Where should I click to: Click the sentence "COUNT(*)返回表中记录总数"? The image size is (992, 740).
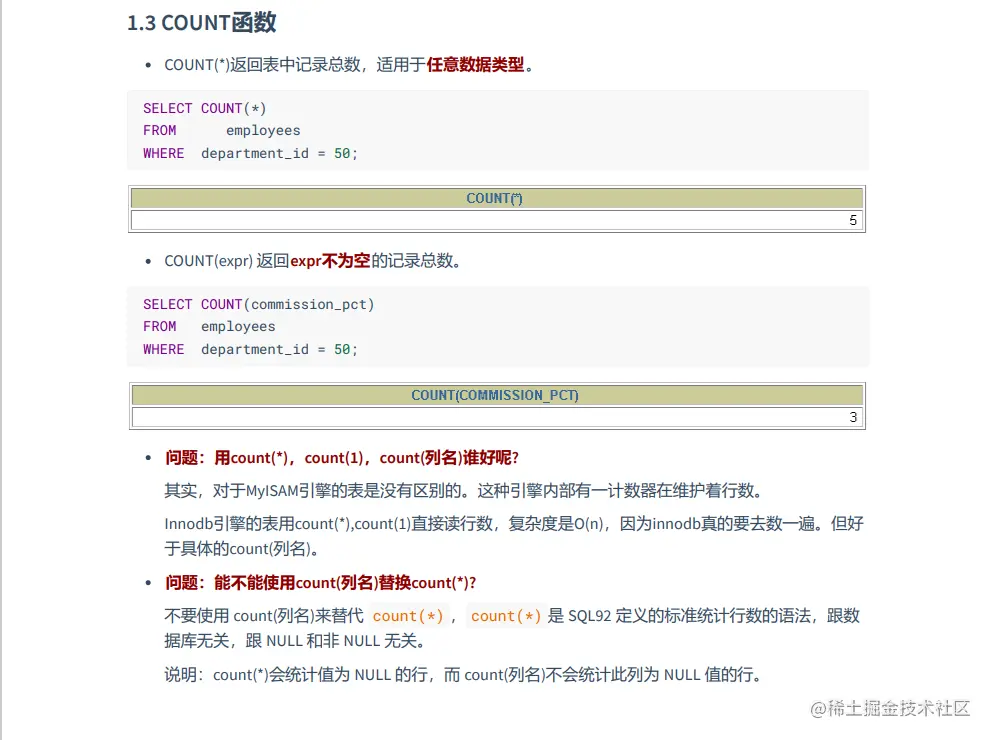tap(263, 65)
